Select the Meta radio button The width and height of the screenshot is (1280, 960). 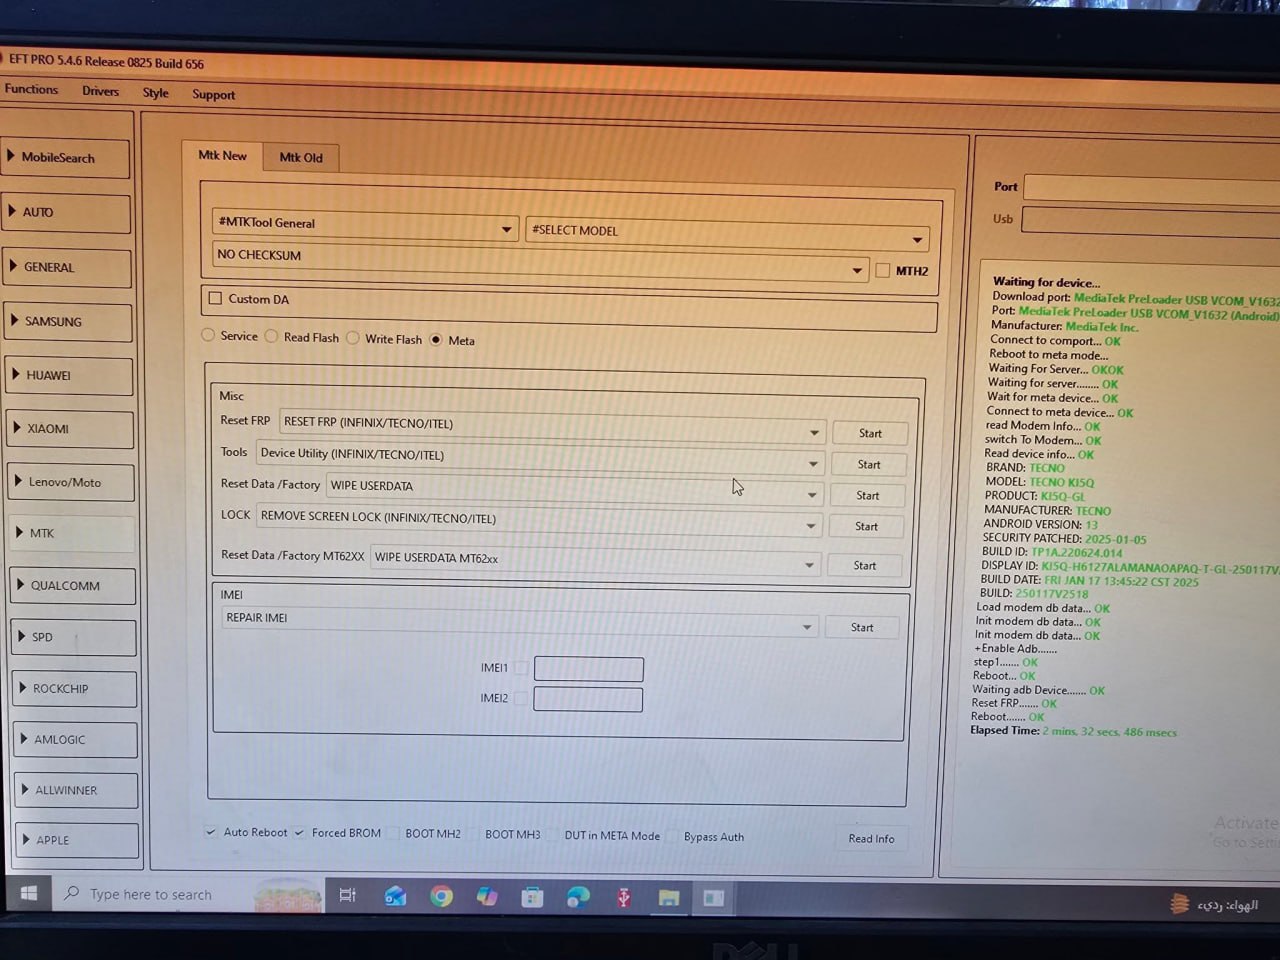(x=436, y=340)
